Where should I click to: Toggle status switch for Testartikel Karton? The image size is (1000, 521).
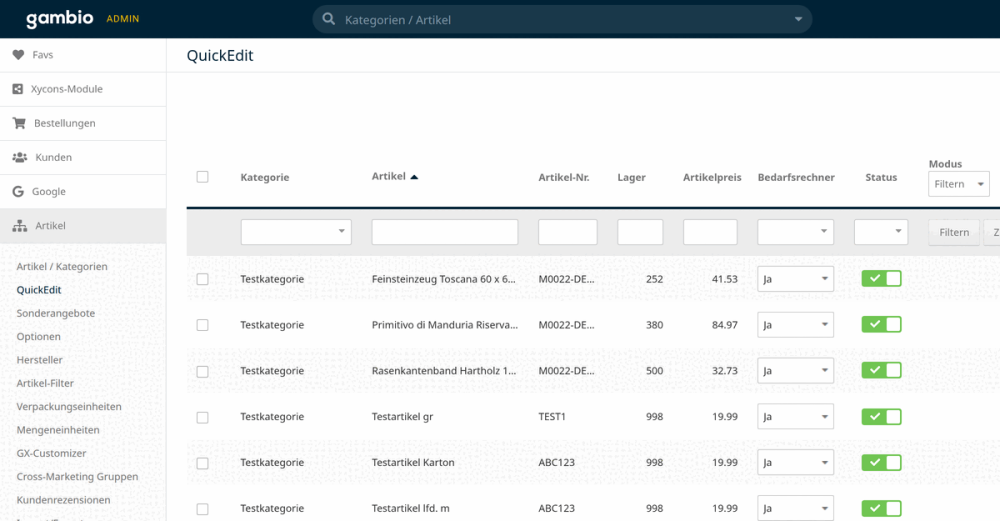point(881,462)
